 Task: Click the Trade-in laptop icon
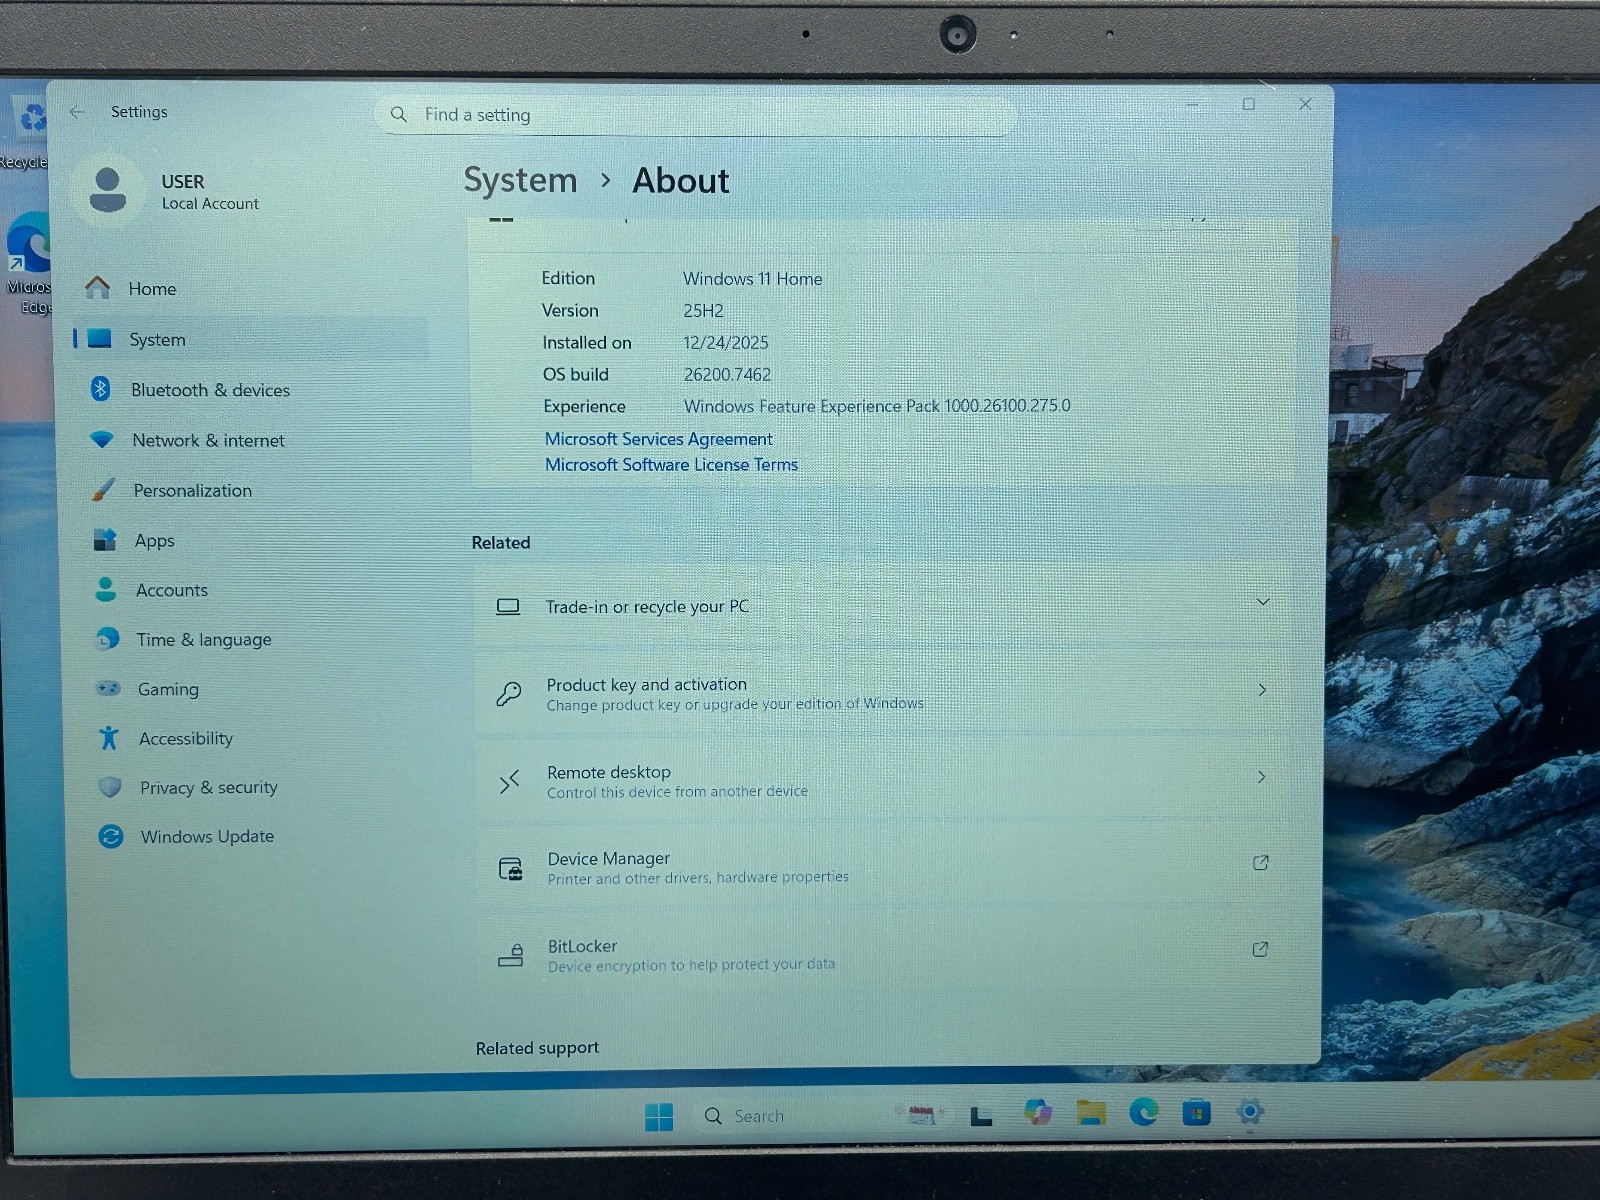[508, 606]
